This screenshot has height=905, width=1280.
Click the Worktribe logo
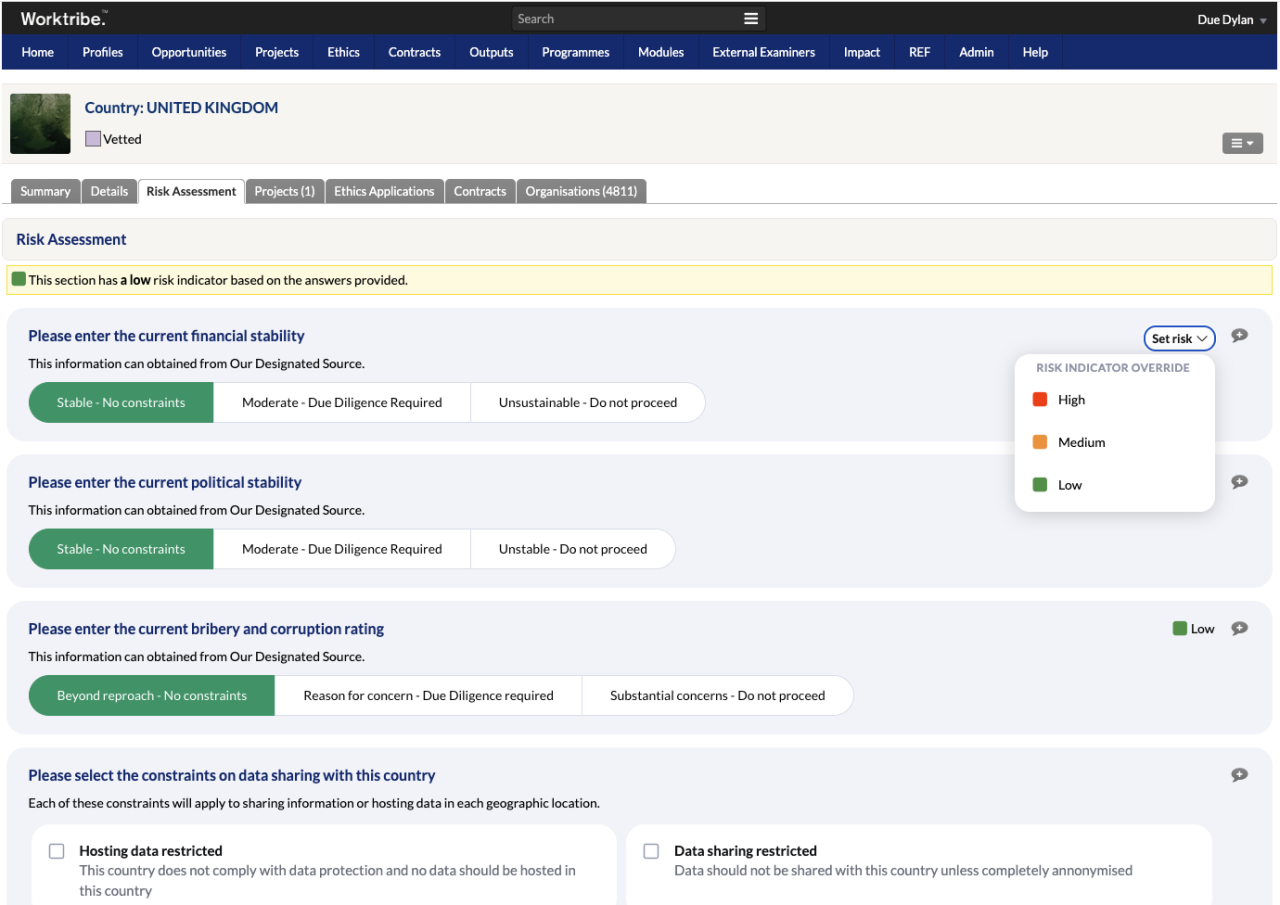(62, 17)
